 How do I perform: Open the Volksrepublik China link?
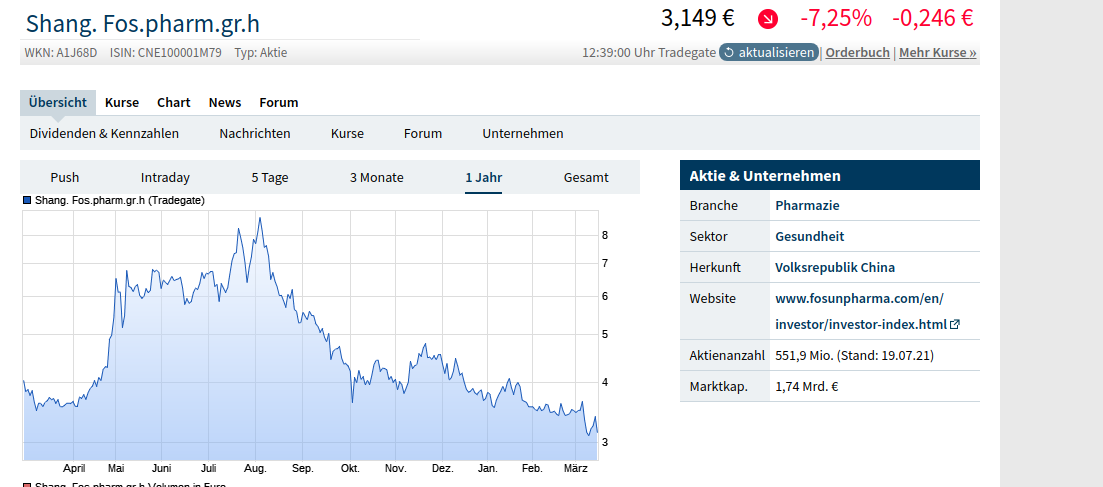point(835,267)
